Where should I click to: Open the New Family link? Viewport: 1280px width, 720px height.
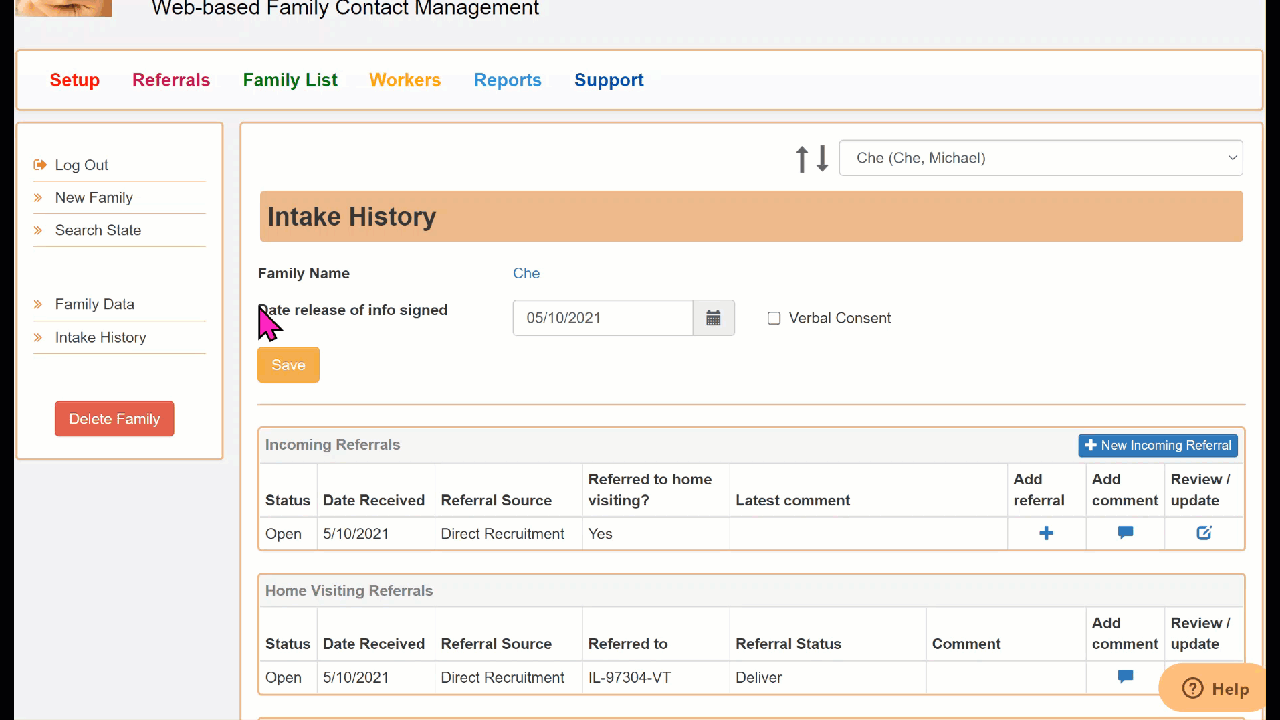(94, 198)
